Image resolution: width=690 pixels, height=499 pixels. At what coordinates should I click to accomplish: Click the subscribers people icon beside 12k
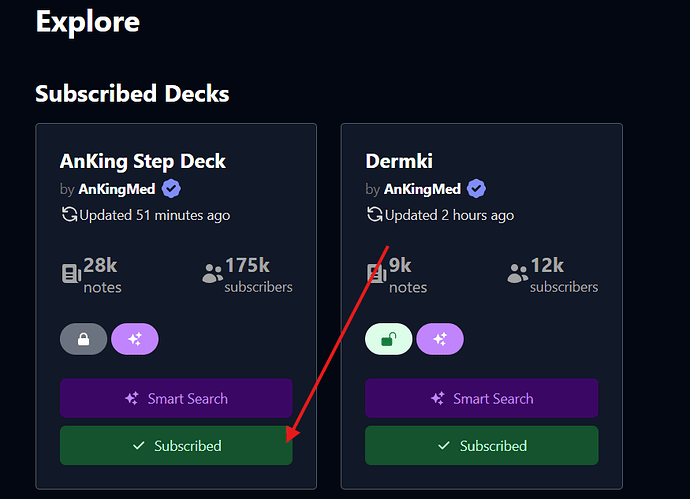click(518, 273)
